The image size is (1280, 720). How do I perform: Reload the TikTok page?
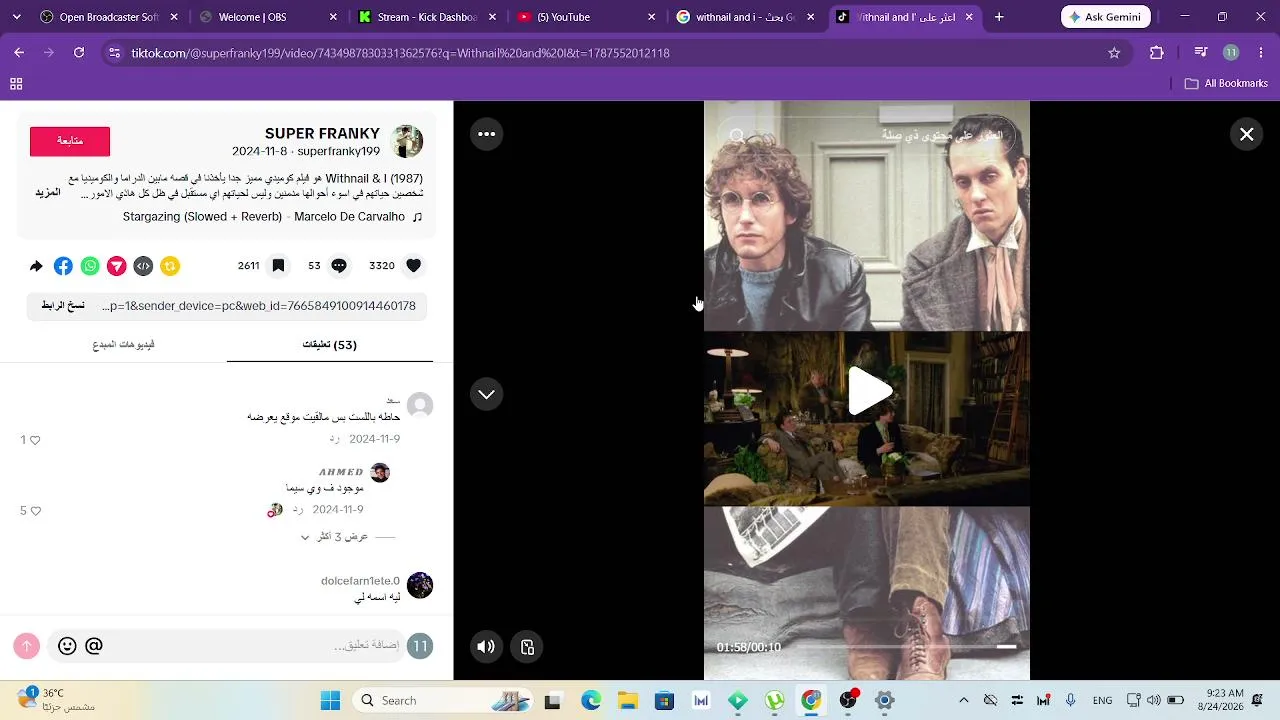(x=79, y=53)
